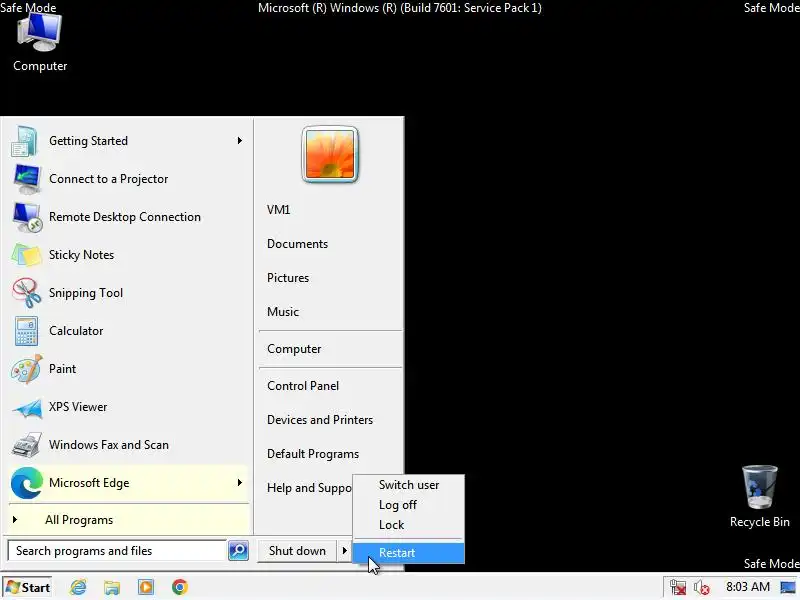Open Sticky Notes icon
800x600 pixels.
26,255
